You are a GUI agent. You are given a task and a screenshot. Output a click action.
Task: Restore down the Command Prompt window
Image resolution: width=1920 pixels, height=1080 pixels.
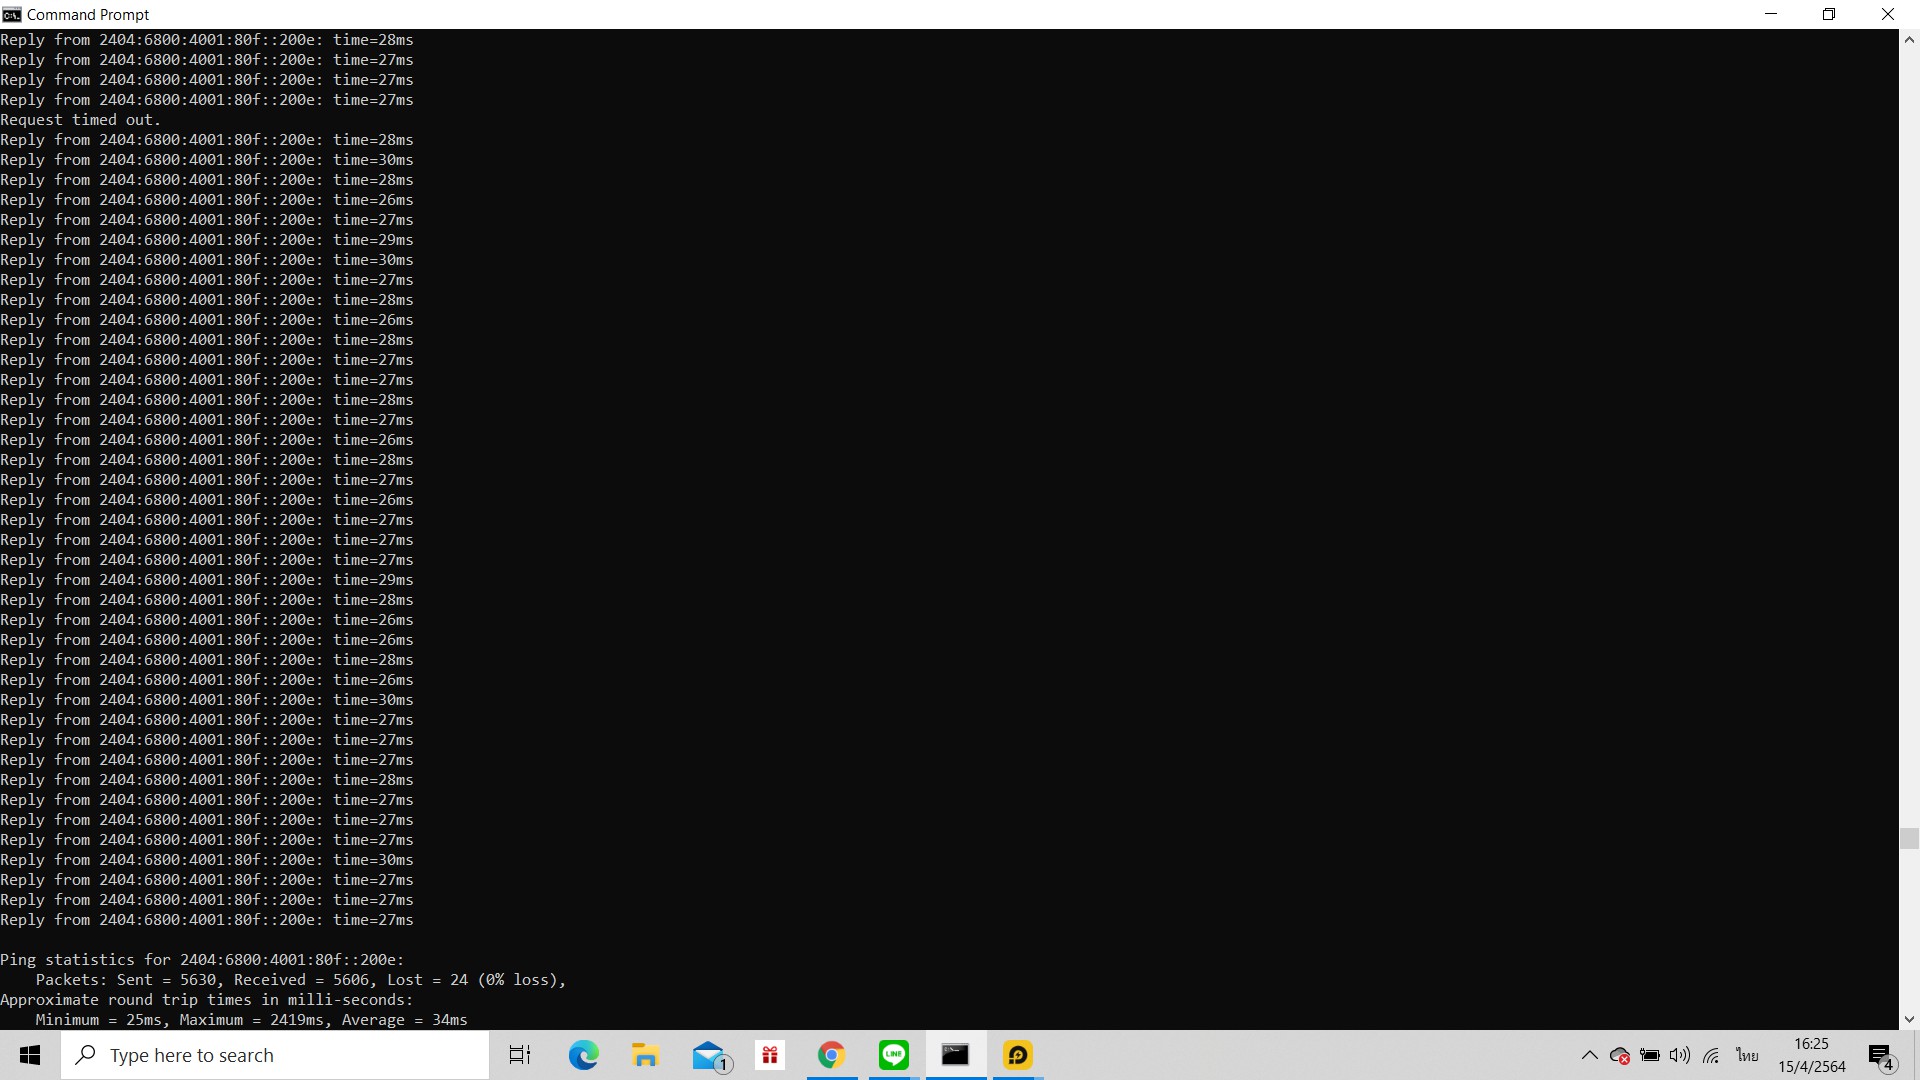(x=1829, y=14)
